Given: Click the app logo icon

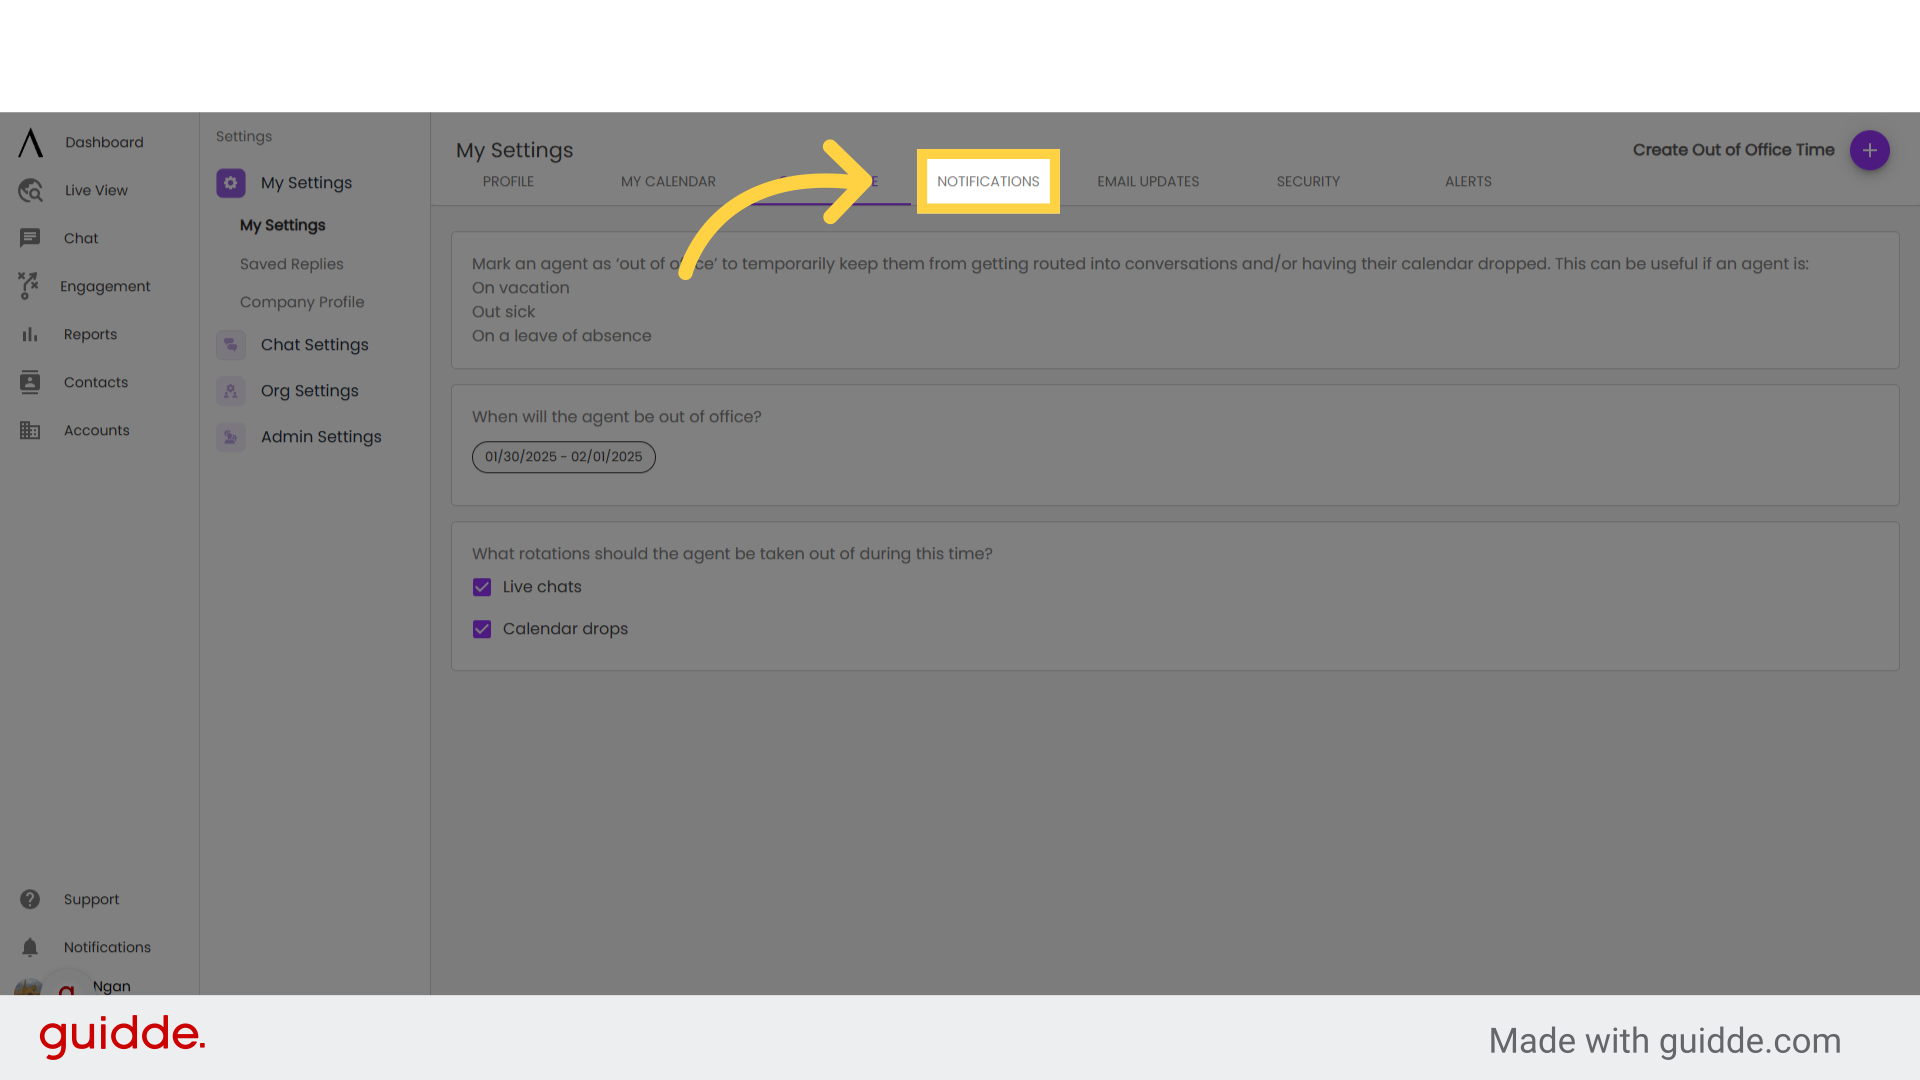Looking at the screenshot, I should point(30,143).
